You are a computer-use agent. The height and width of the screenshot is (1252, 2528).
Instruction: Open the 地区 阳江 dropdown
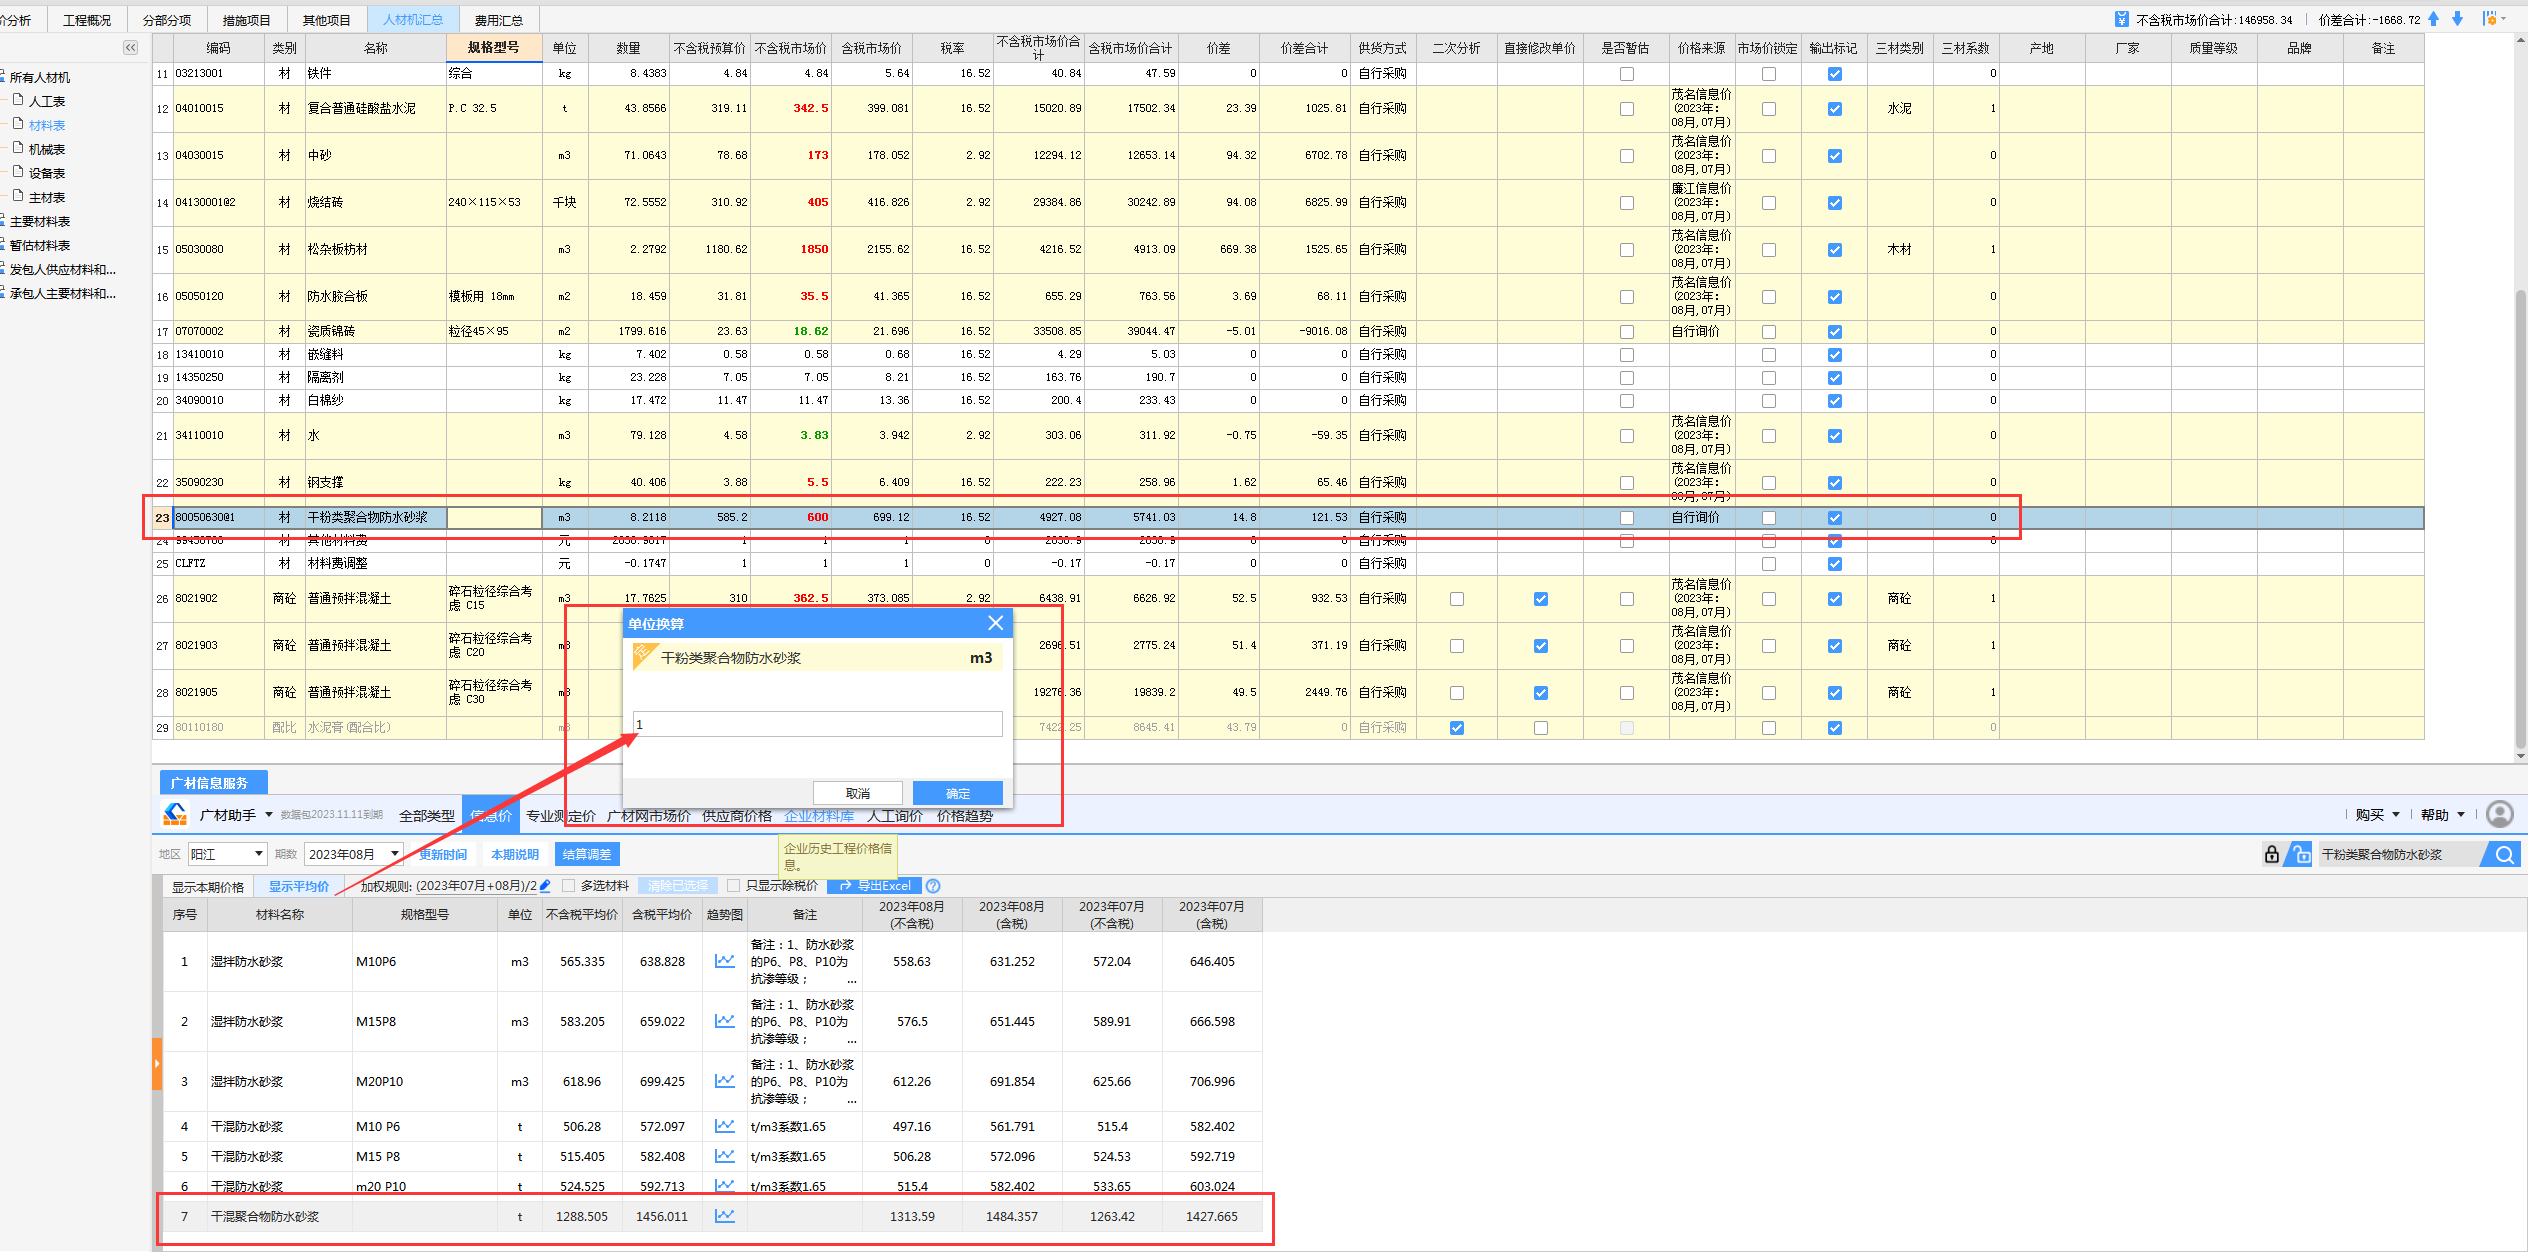click(228, 854)
